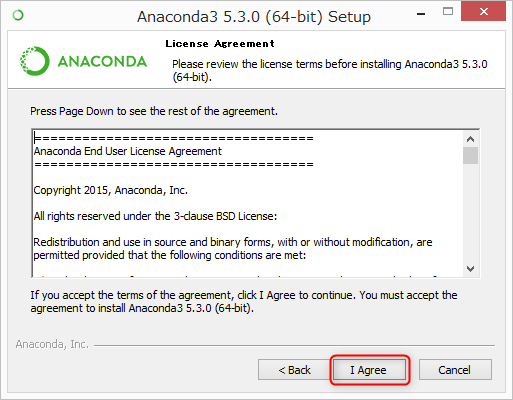Click the scrollbar track below the thumb

click(x=470, y=213)
